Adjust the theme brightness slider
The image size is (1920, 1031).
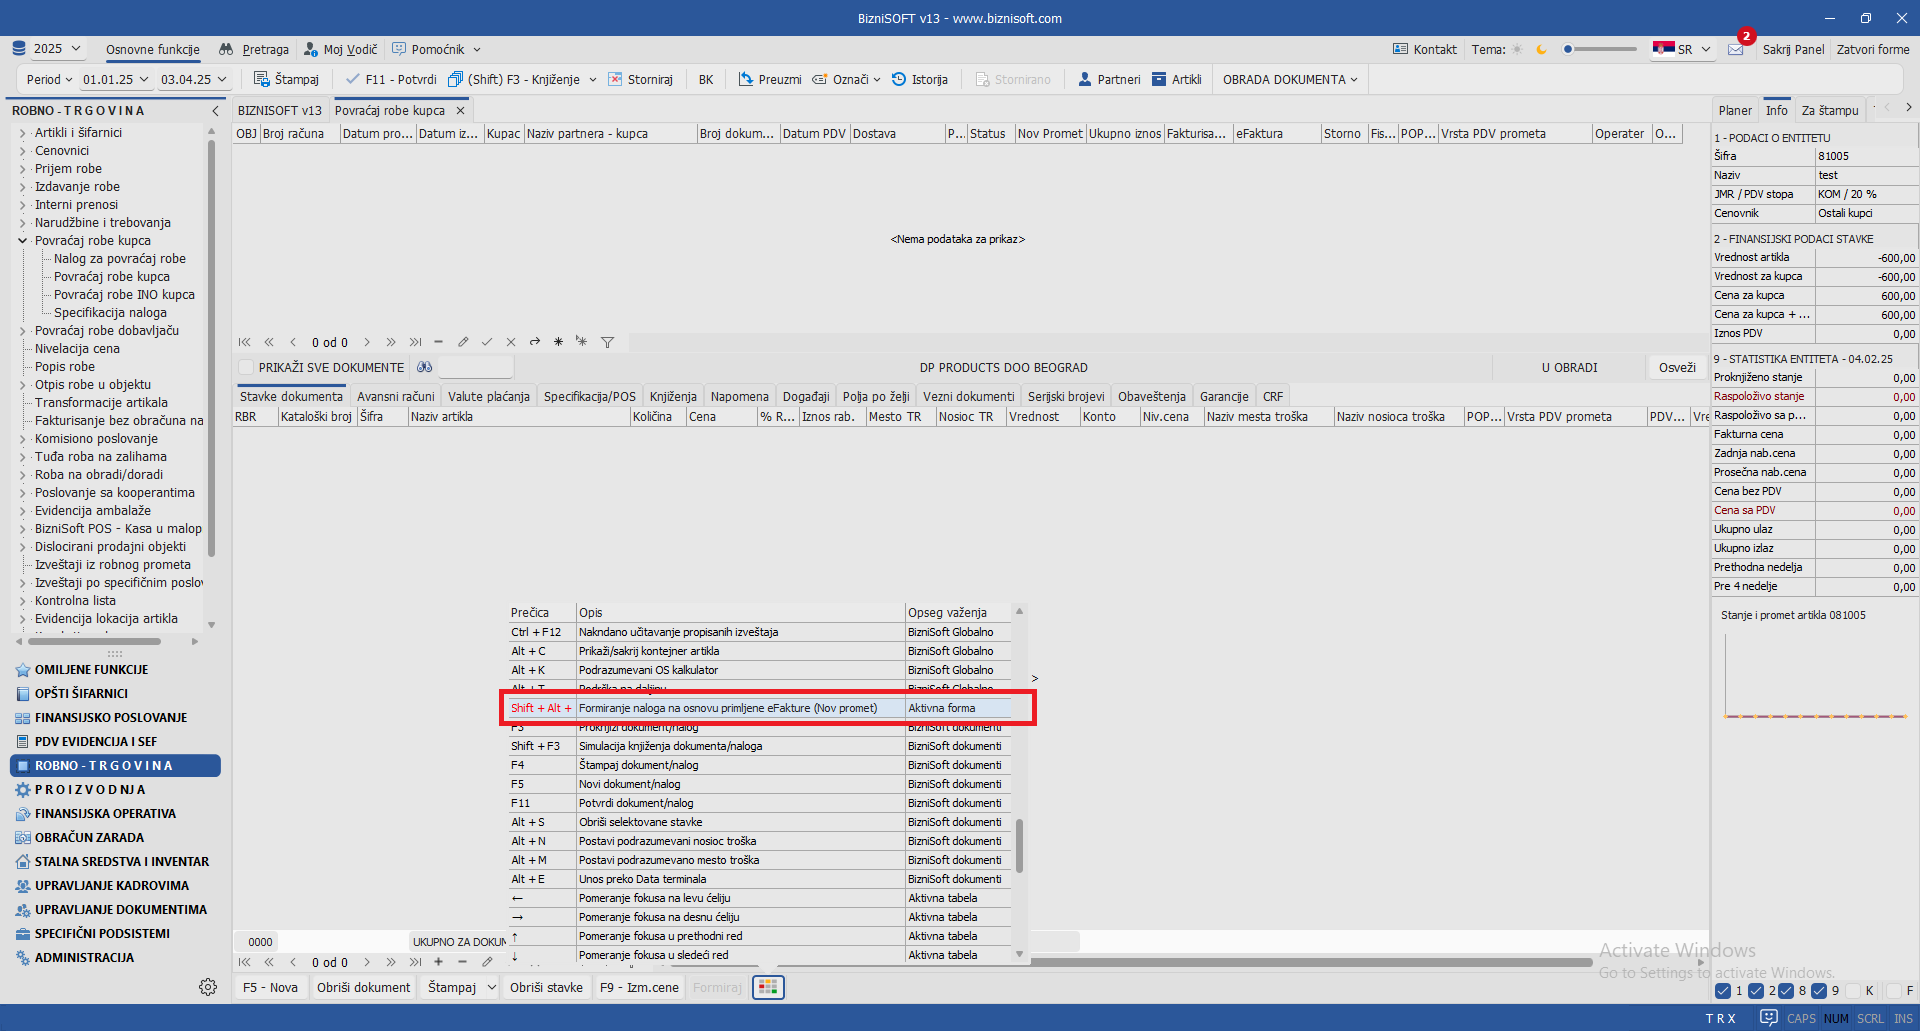pos(1600,49)
